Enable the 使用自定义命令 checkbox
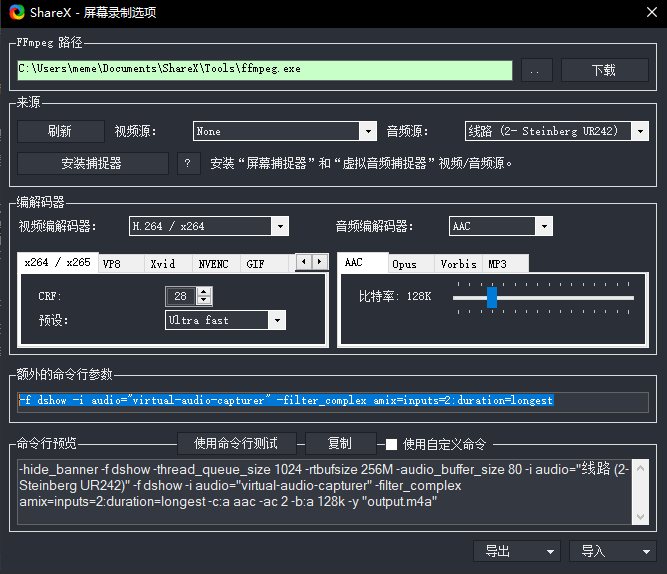This screenshot has width=667, height=574. [392, 444]
